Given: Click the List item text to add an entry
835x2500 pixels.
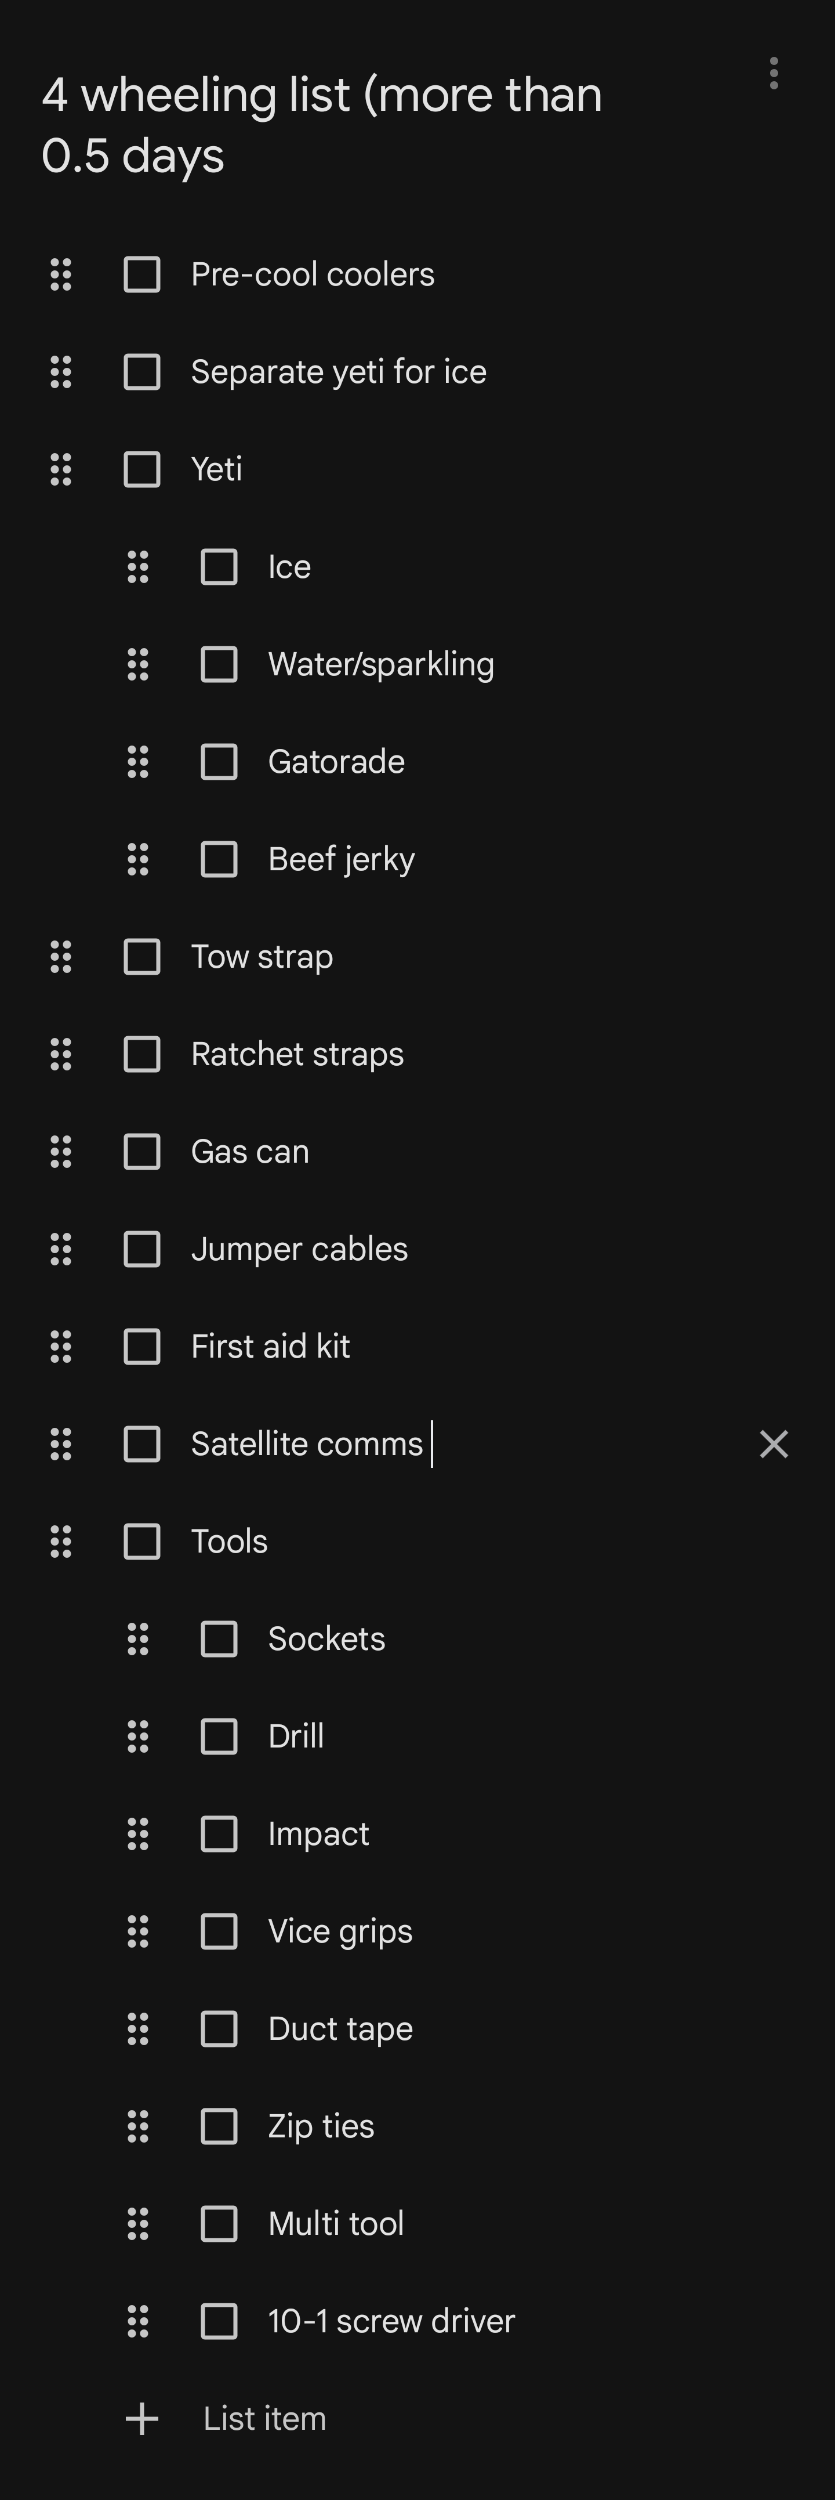Looking at the screenshot, I should coord(264,2418).
